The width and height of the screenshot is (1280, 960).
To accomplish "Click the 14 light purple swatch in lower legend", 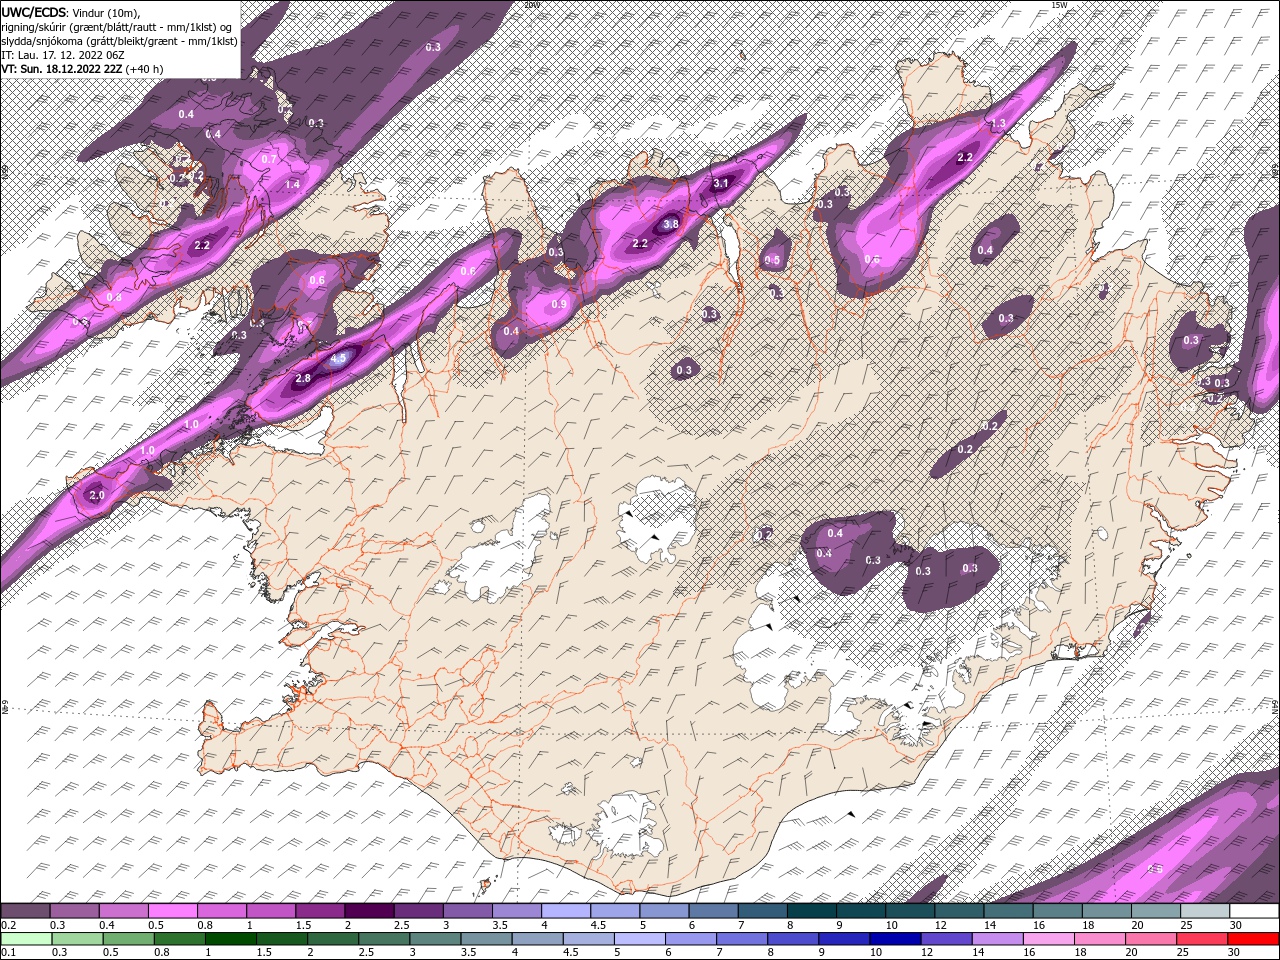I will (x=997, y=939).
